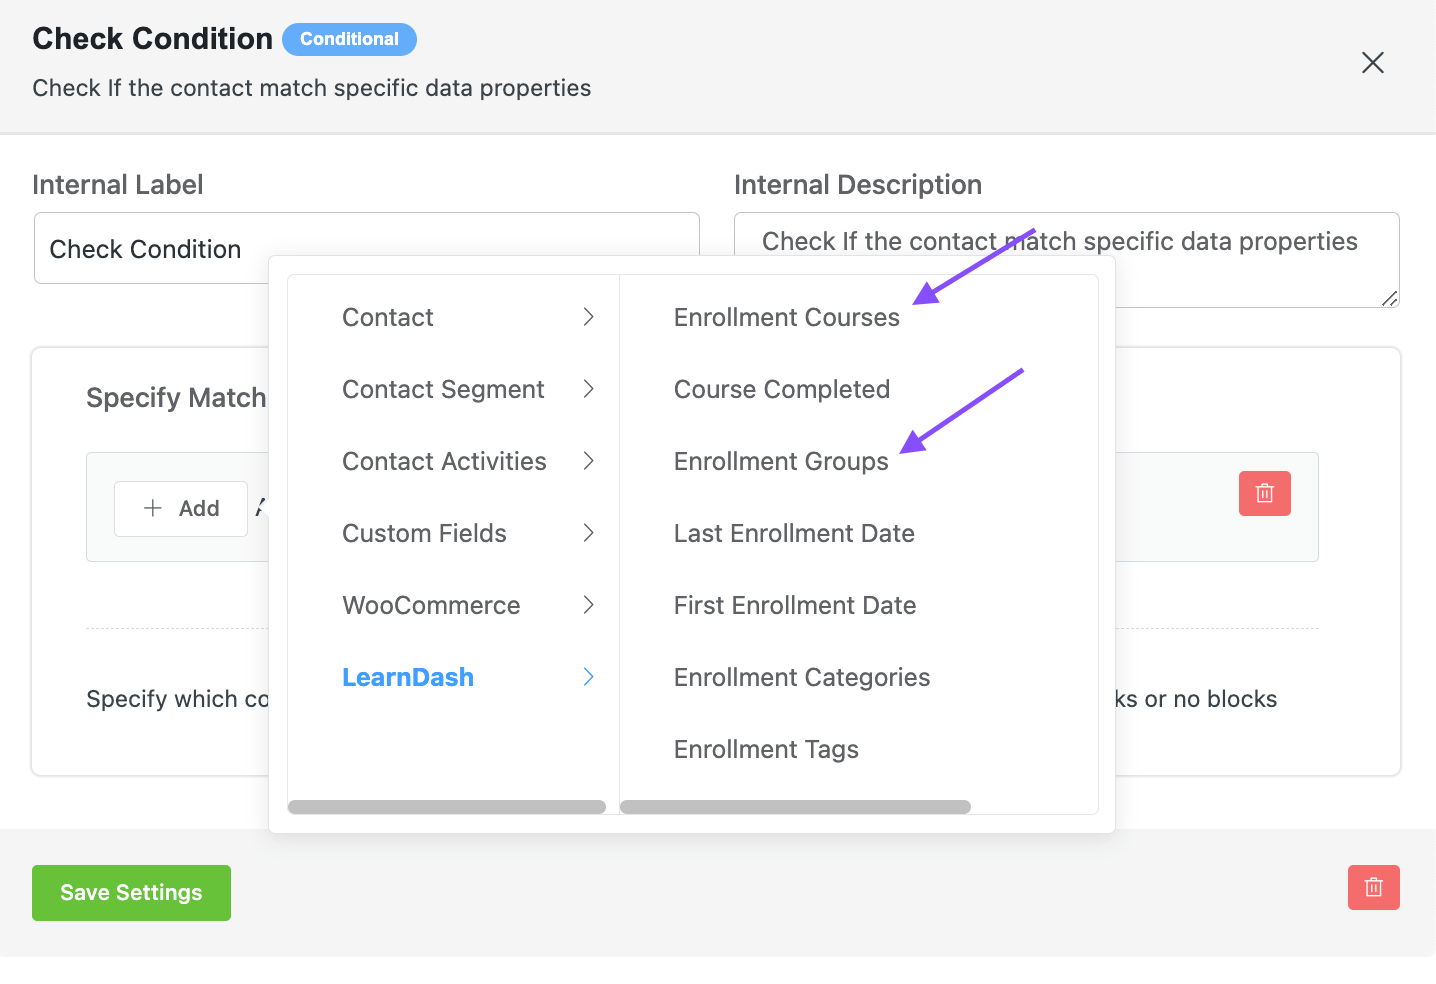Pick Enrollment Tags option
The height and width of the screenshot is (984, 1436).
[765, 749]
